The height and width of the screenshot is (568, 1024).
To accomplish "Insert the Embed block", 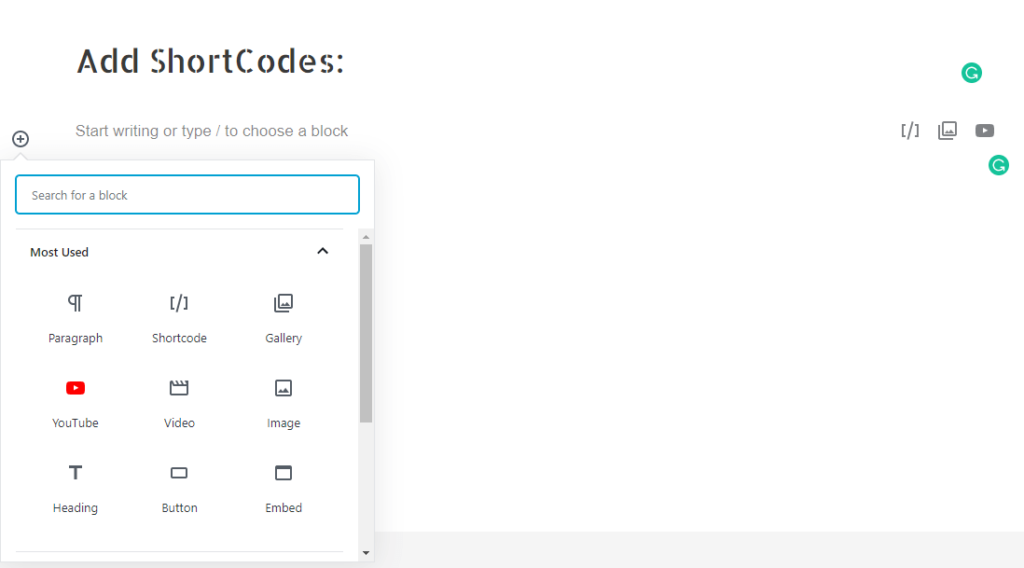I will pos(283,489).
